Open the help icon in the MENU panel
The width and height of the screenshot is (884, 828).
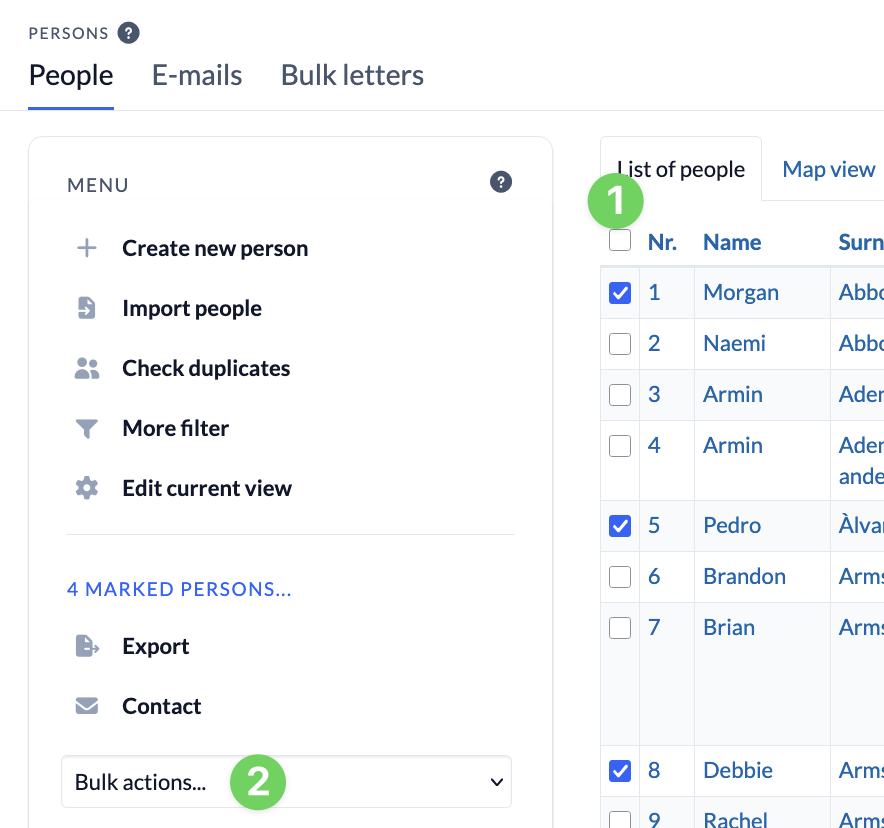point(501,182)
